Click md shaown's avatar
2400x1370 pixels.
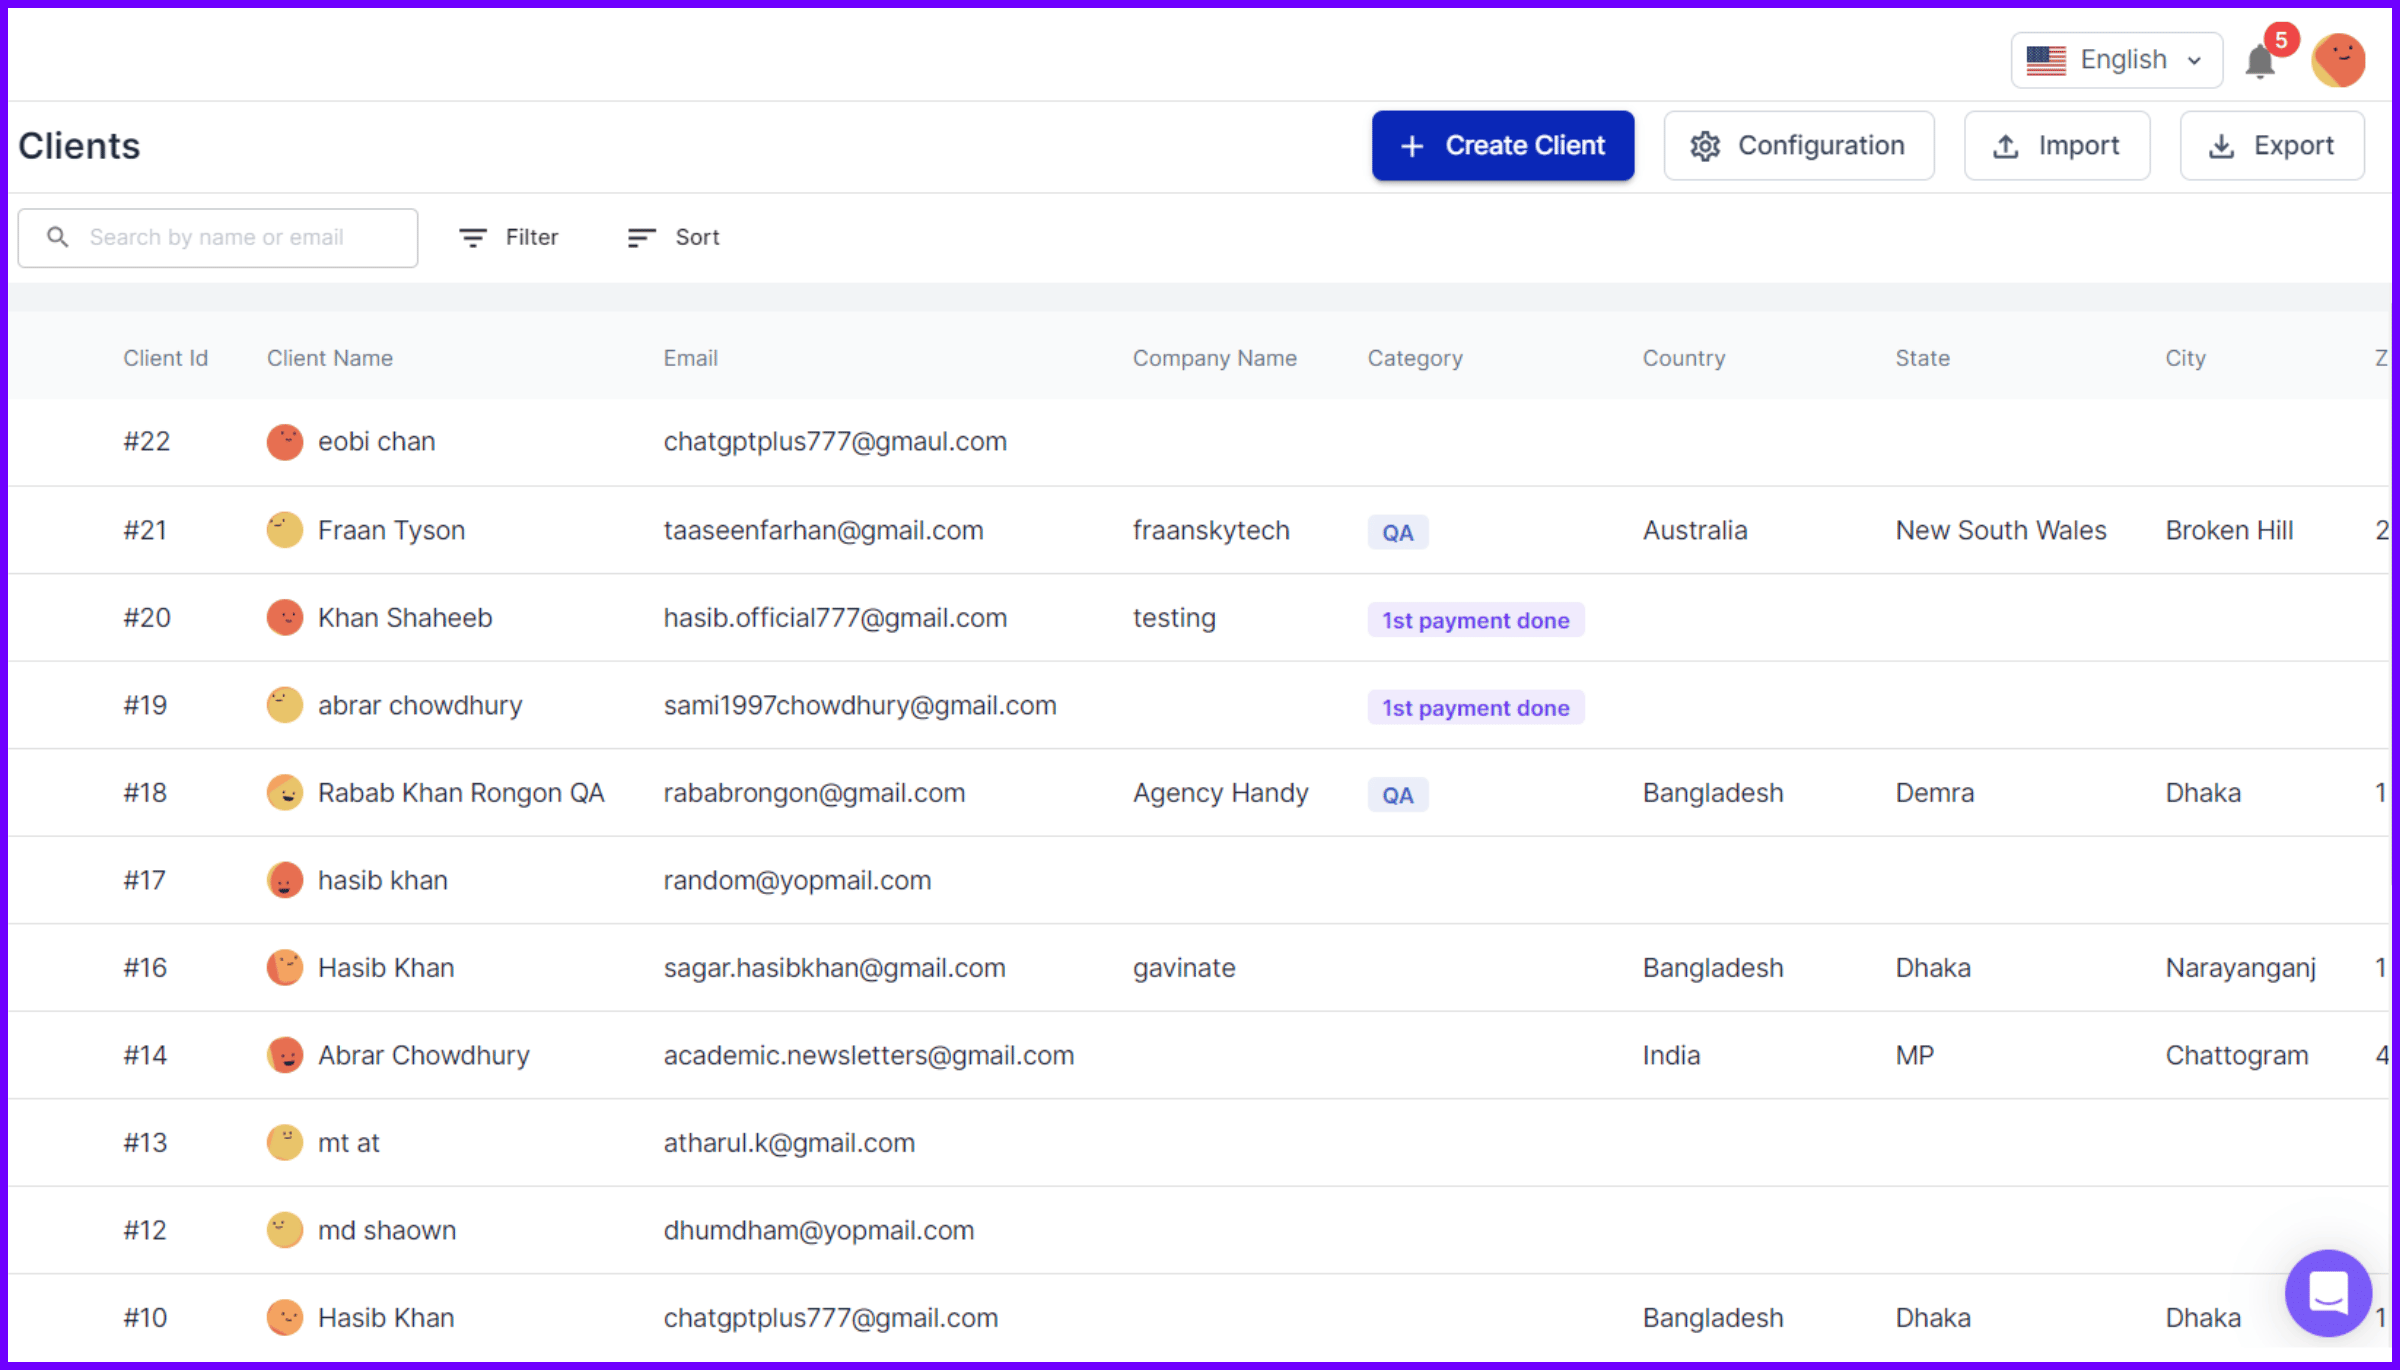coord(285,1230)
